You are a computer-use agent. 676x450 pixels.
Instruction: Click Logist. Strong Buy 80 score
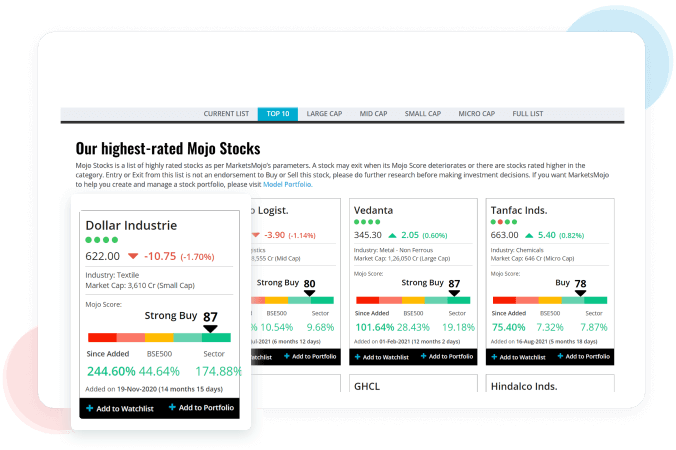pos(286,283)
